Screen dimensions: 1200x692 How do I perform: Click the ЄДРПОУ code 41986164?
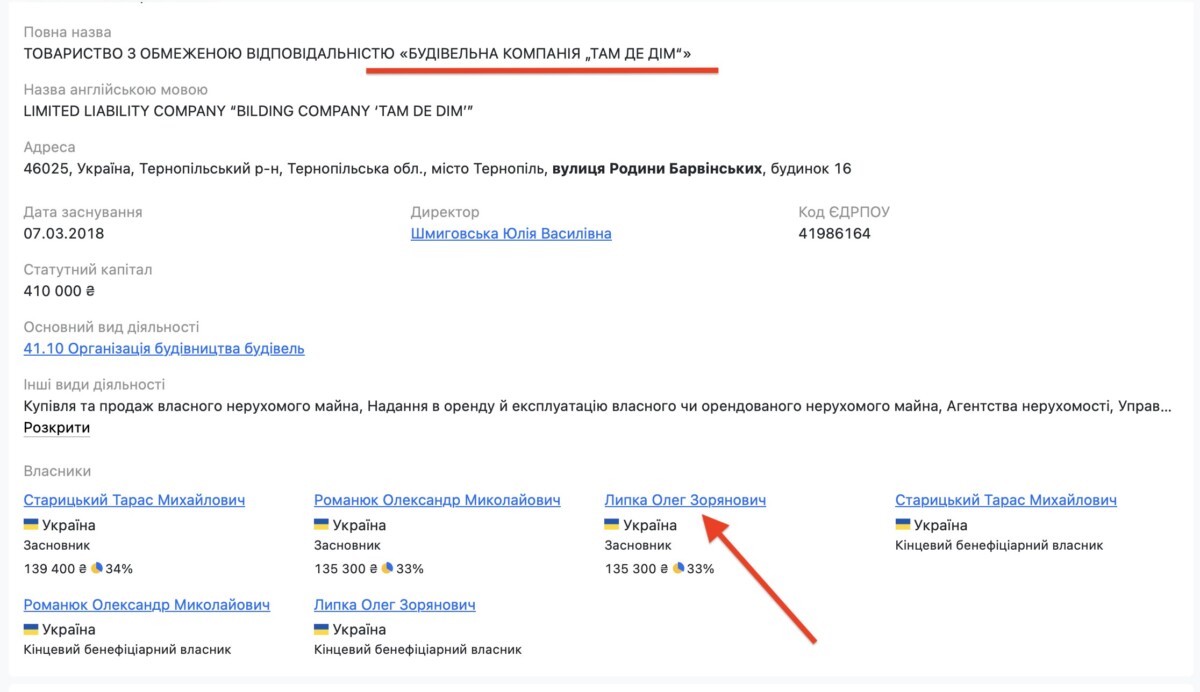[835, 234]
